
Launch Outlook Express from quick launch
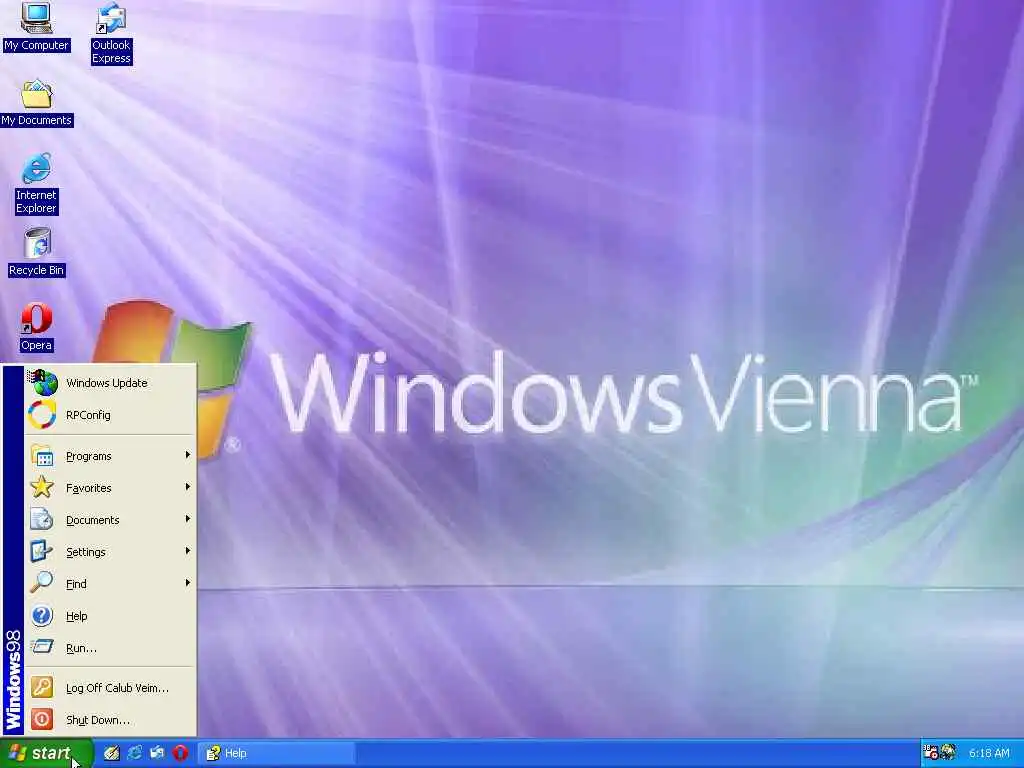pyautogui.click(x=157, y=753)
